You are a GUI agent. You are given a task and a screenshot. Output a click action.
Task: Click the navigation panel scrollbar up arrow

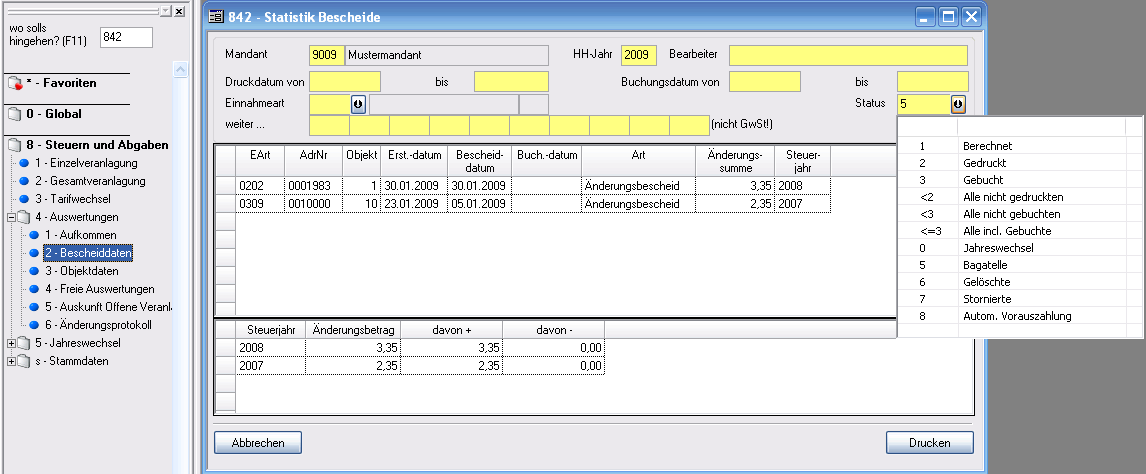point(180,70)
